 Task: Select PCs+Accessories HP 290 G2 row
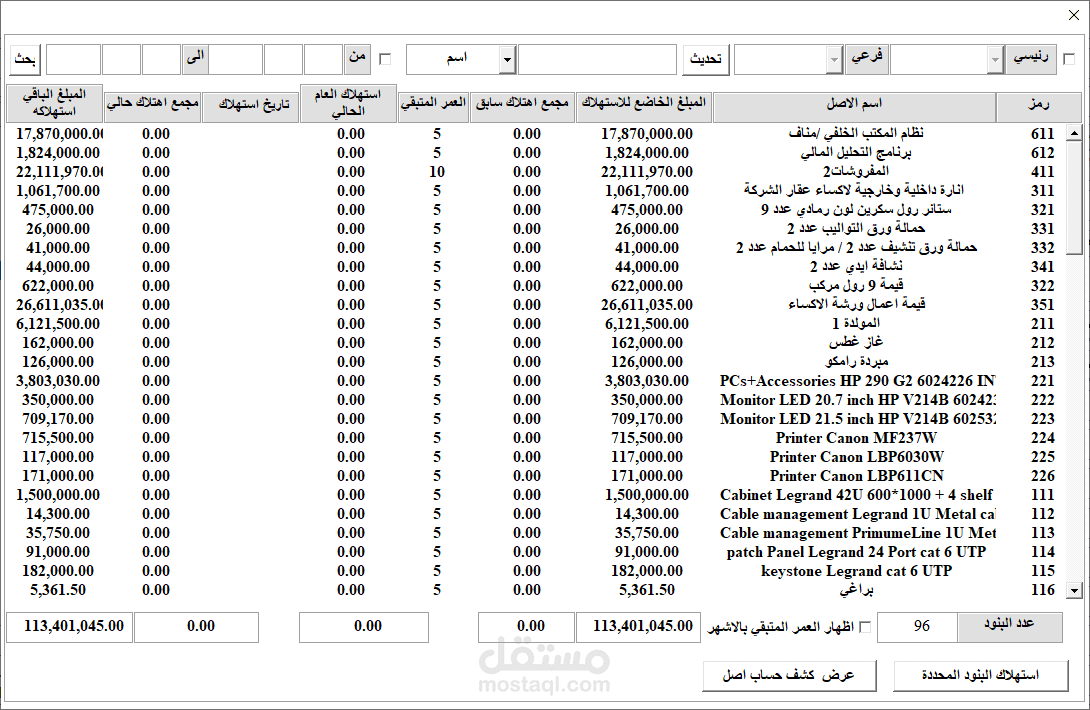click(536, 381)
